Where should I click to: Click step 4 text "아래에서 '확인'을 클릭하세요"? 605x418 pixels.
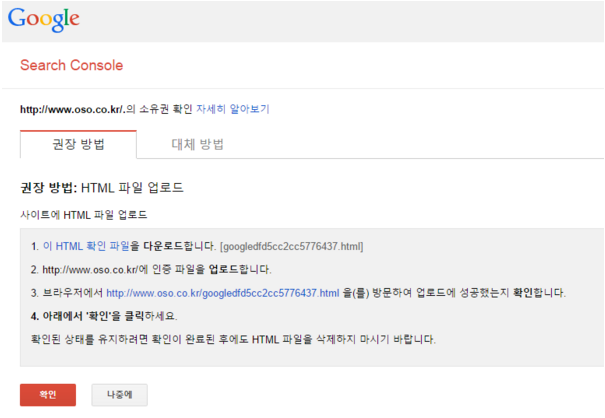tap(104, 316)
